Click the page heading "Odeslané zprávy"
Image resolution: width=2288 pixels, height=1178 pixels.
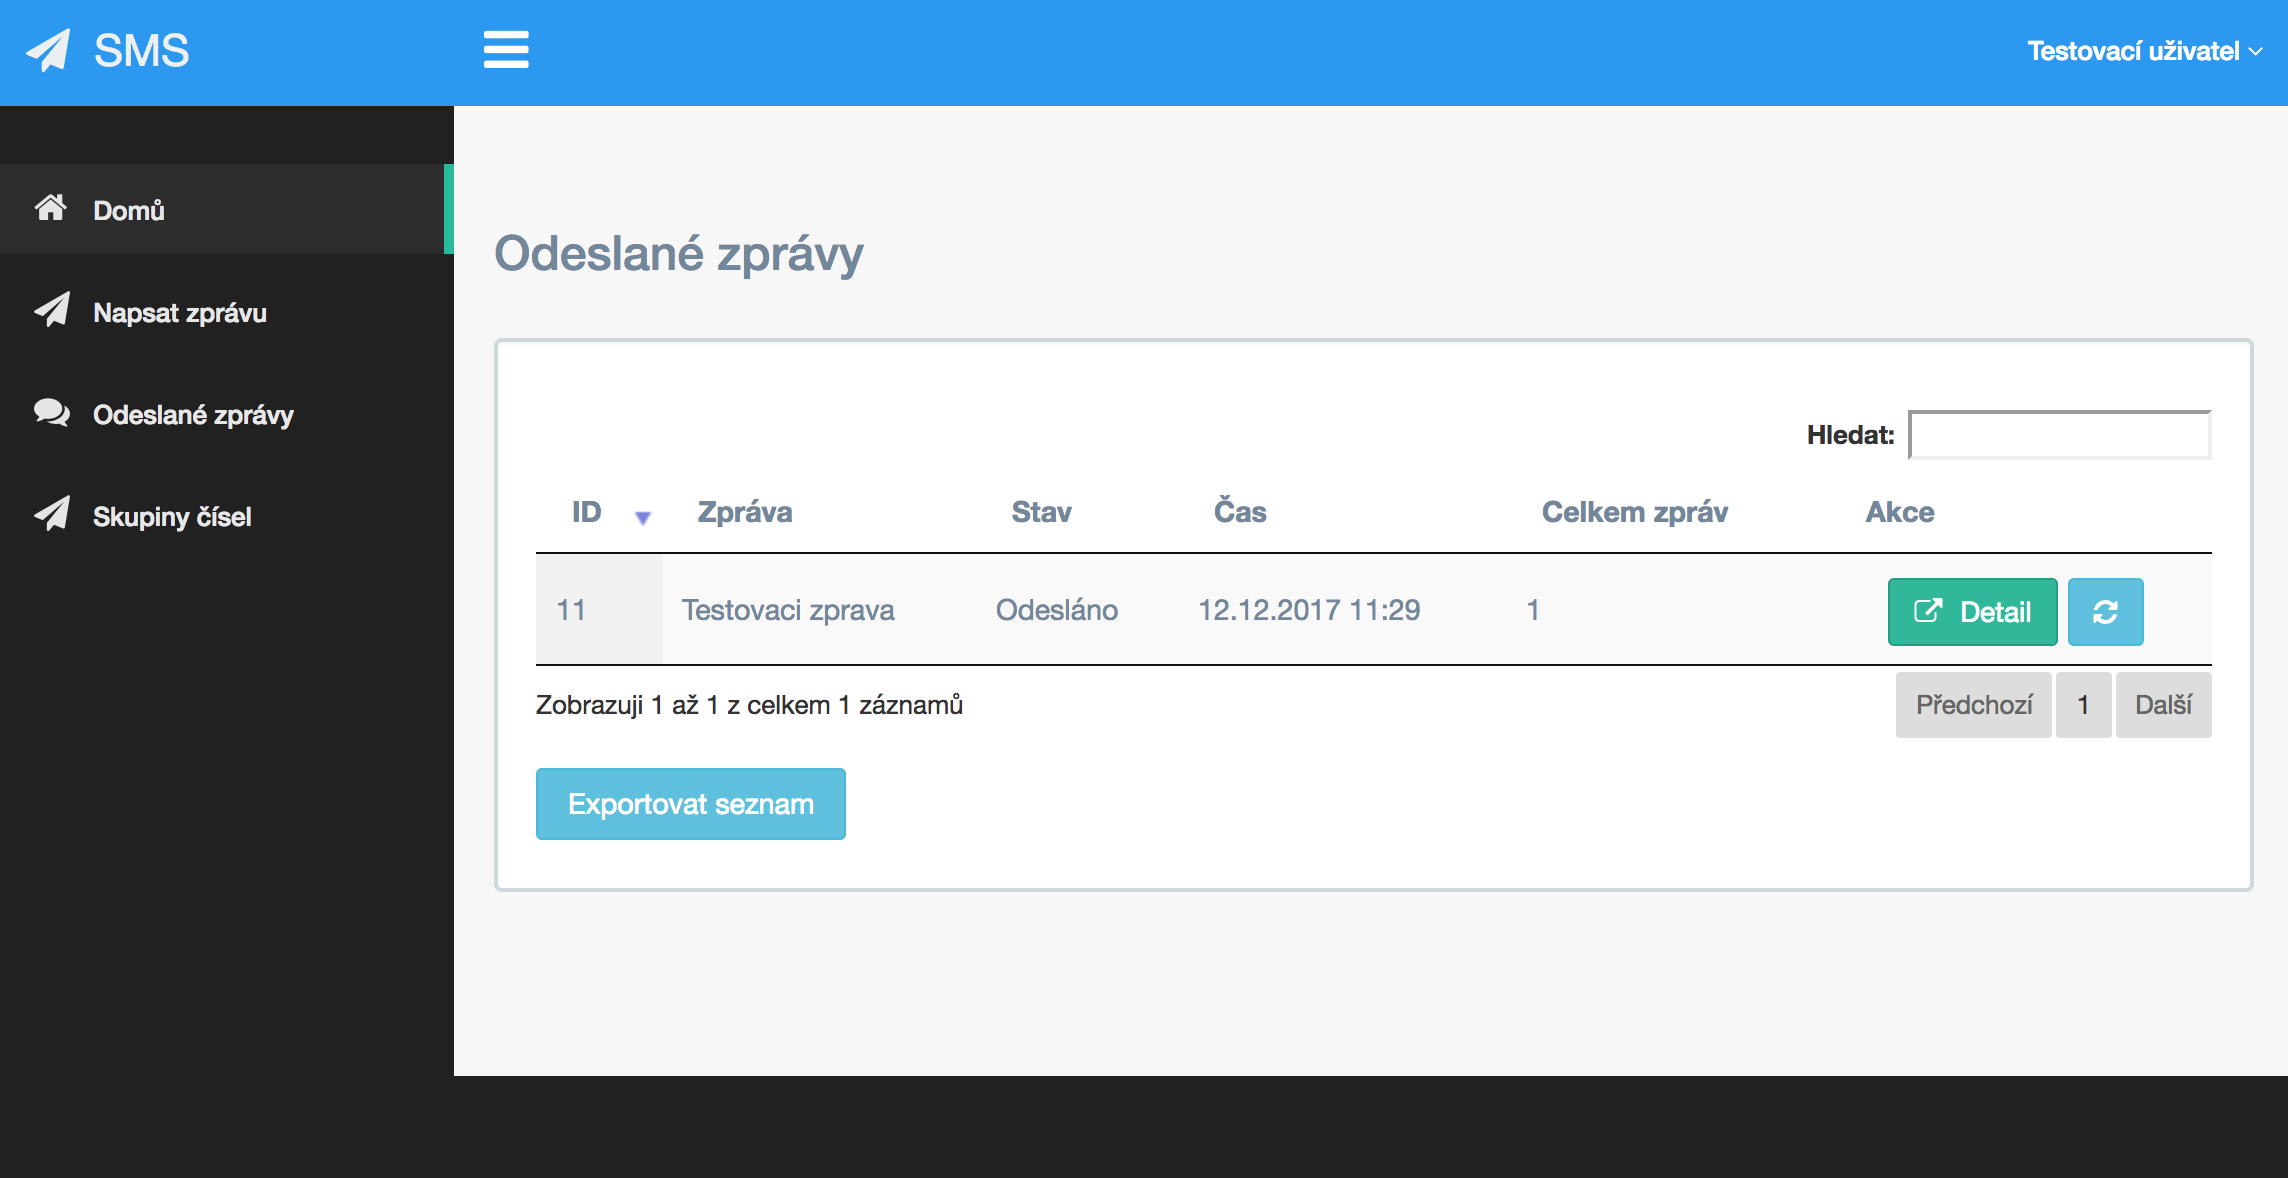[679, 253]
